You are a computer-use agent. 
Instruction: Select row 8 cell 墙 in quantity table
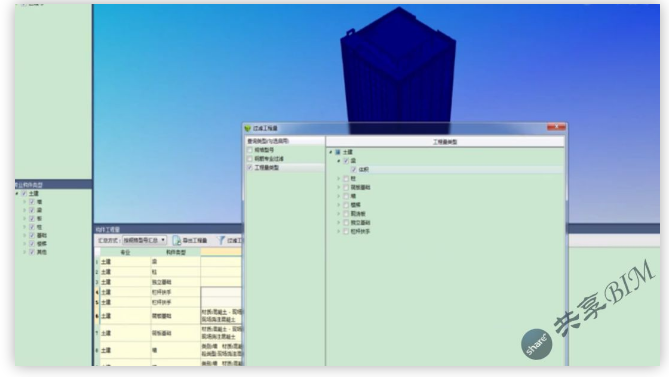coord(176,350)
